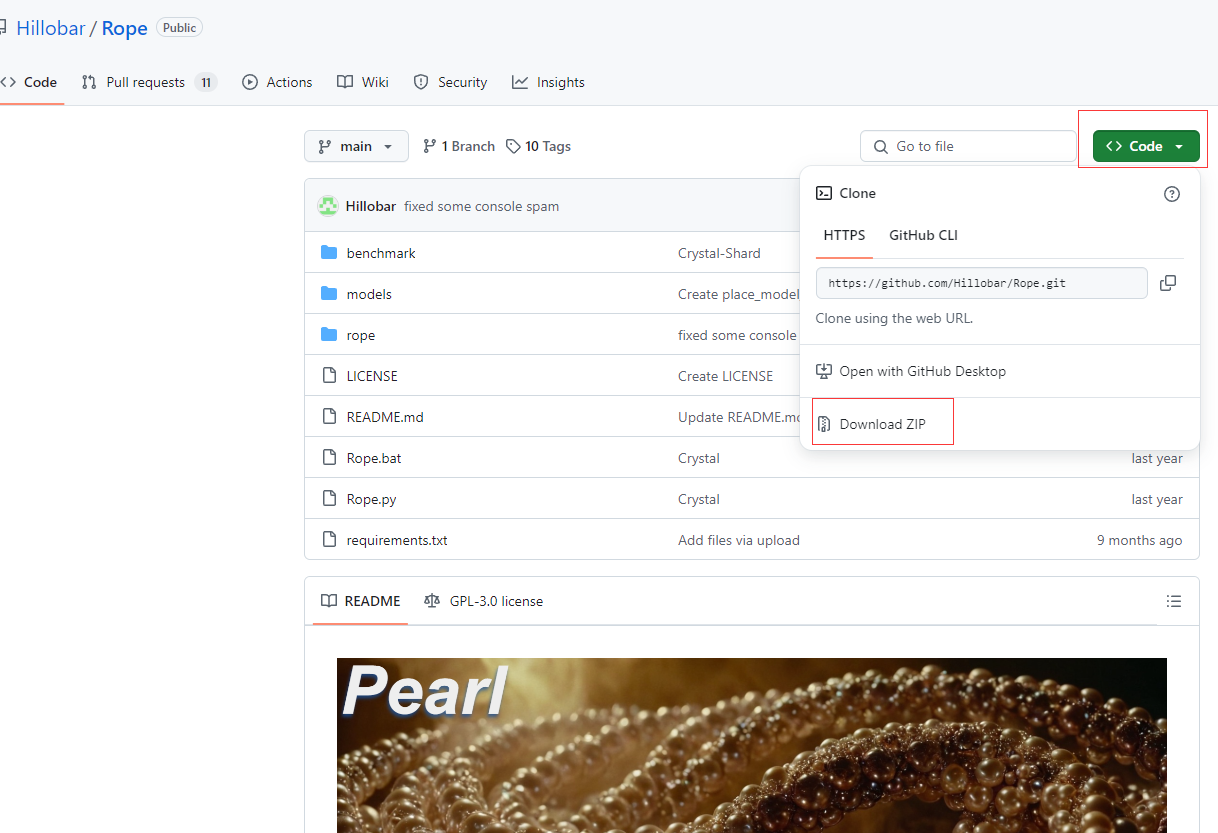The width and height of the screenshot is (1218, 833).
Task: Click the rope folder icon
Action: (329, 335)
